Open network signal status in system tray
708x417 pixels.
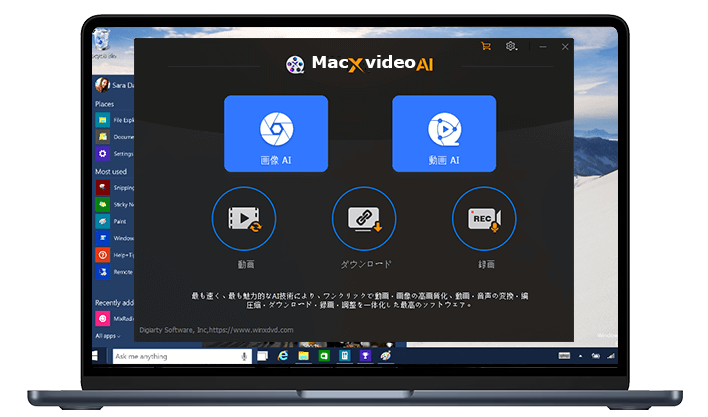[x=611, y=356]
